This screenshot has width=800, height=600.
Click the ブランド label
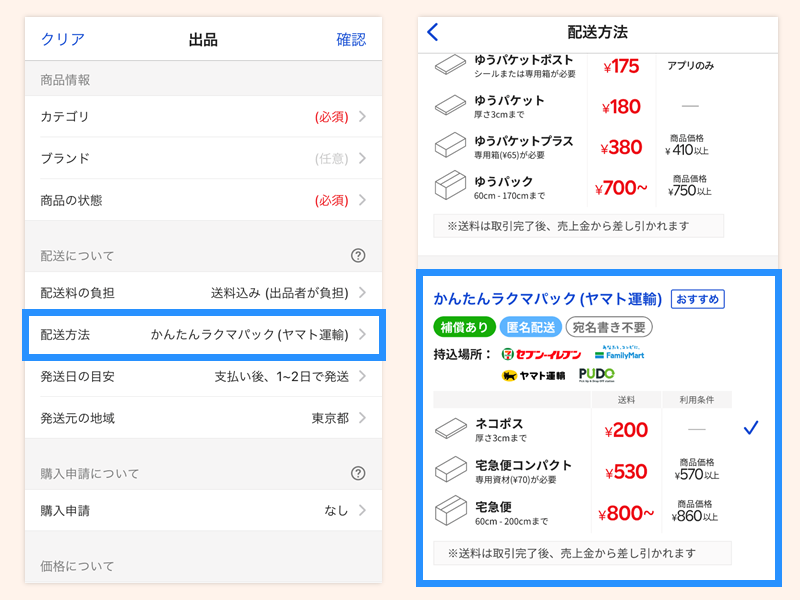tap(65, 158)
